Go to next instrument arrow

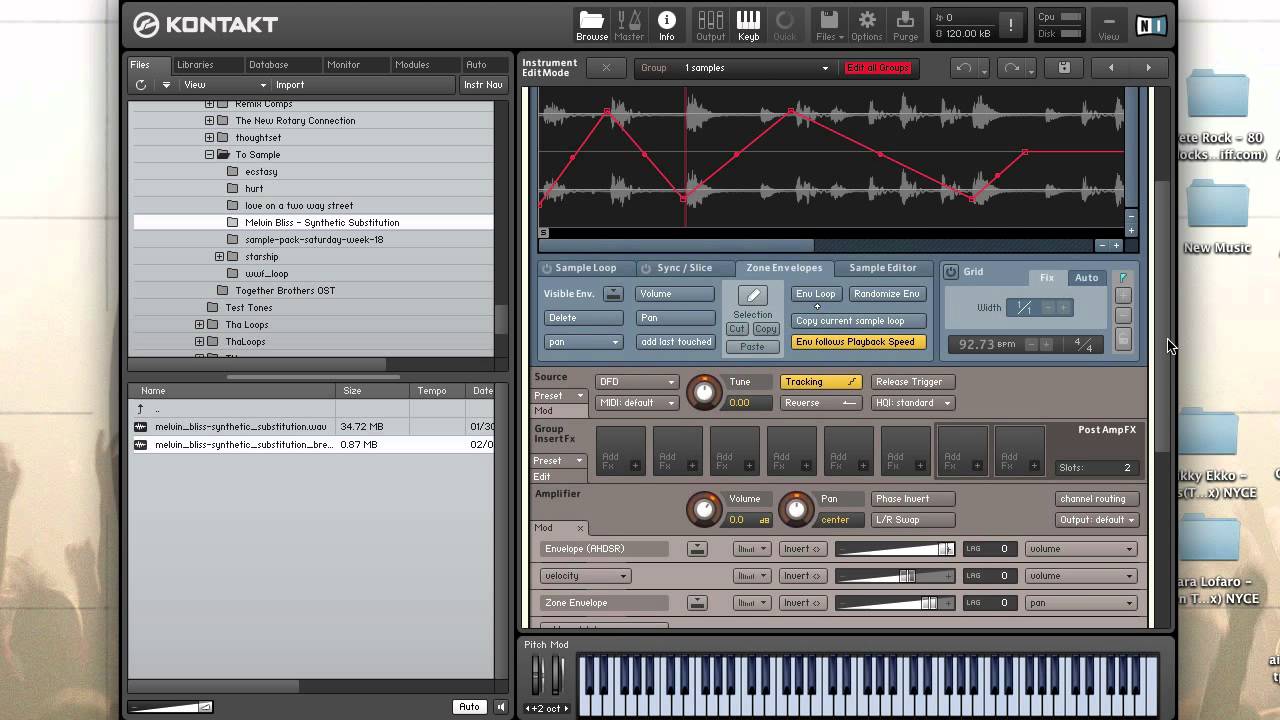coord(1148,68)
